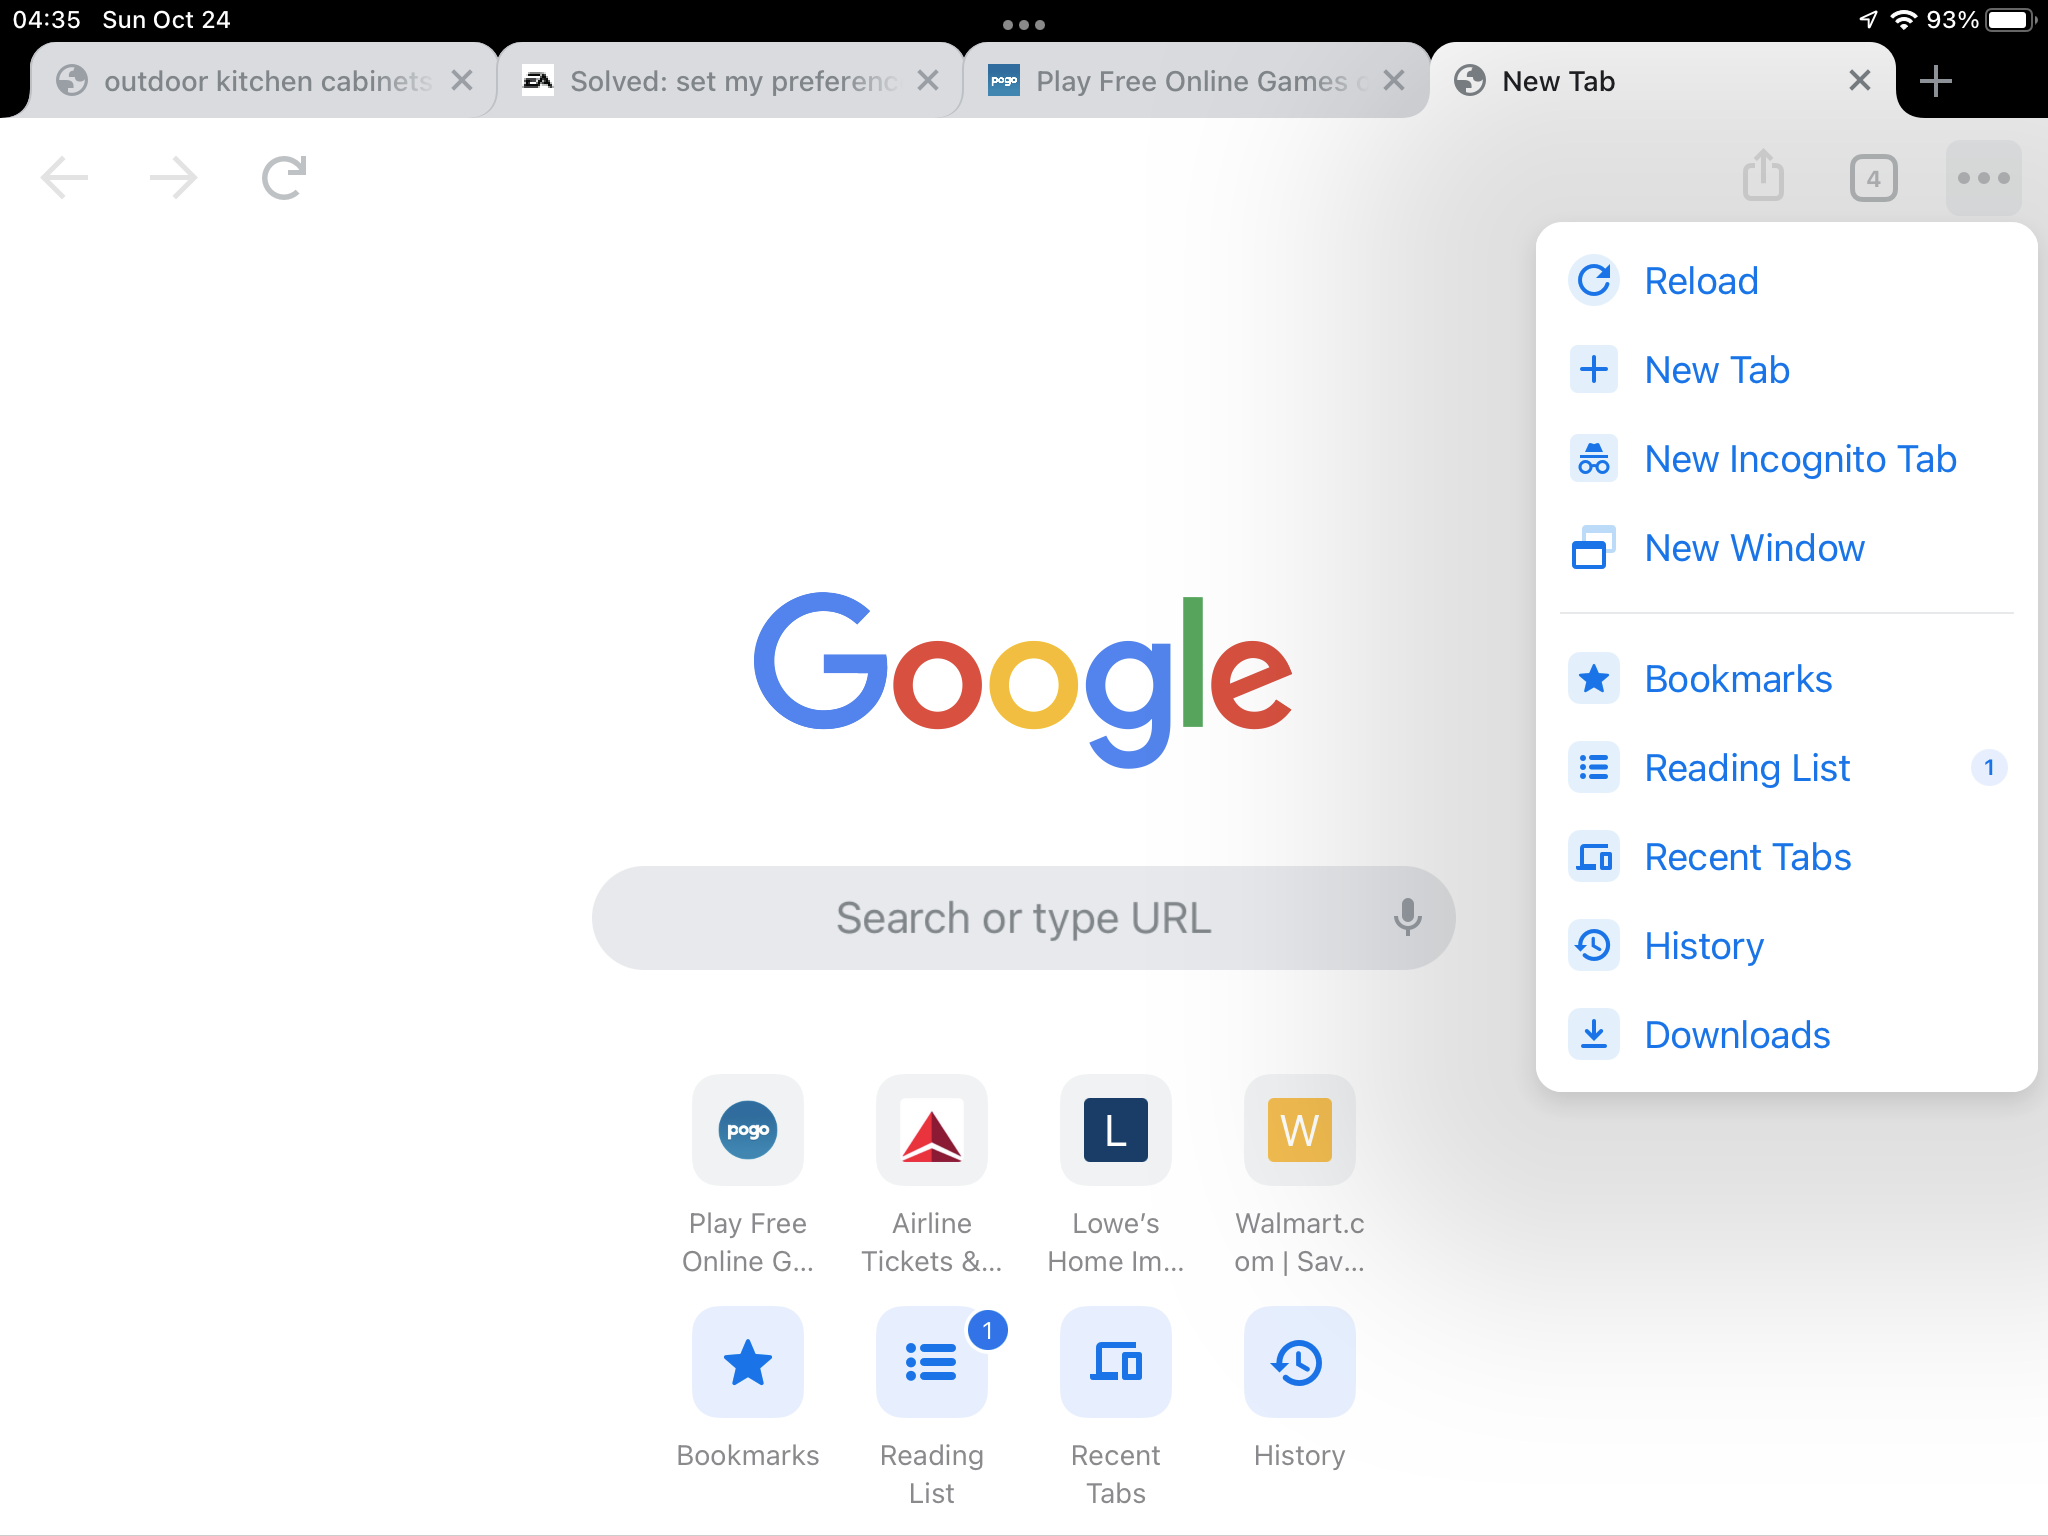This screenshot has width=2048, height=1536.
Task: Open Reading List tile on the page
Action: click(932, 1362)
